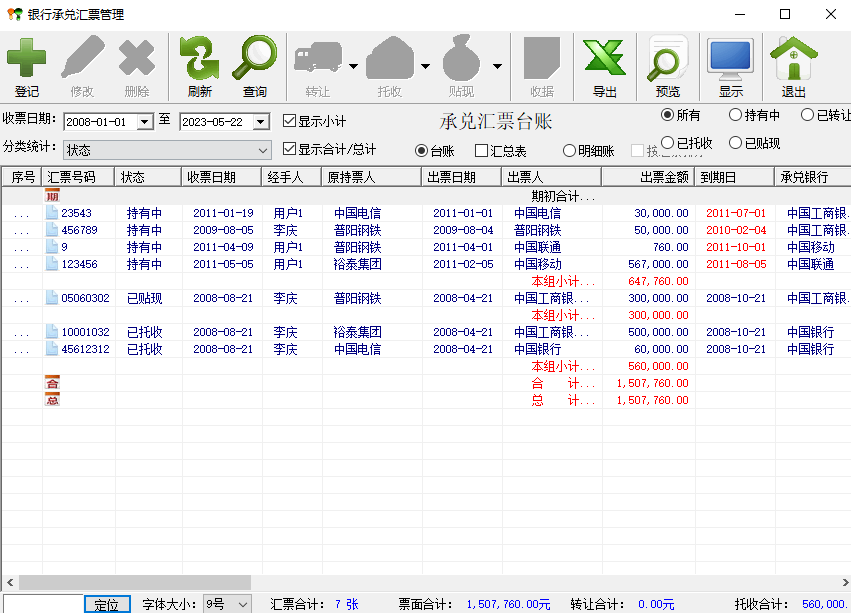Open the end date 2023-05-22 dropdown
Viewport: 851px width, 613px height.
(x=261, y=122)
